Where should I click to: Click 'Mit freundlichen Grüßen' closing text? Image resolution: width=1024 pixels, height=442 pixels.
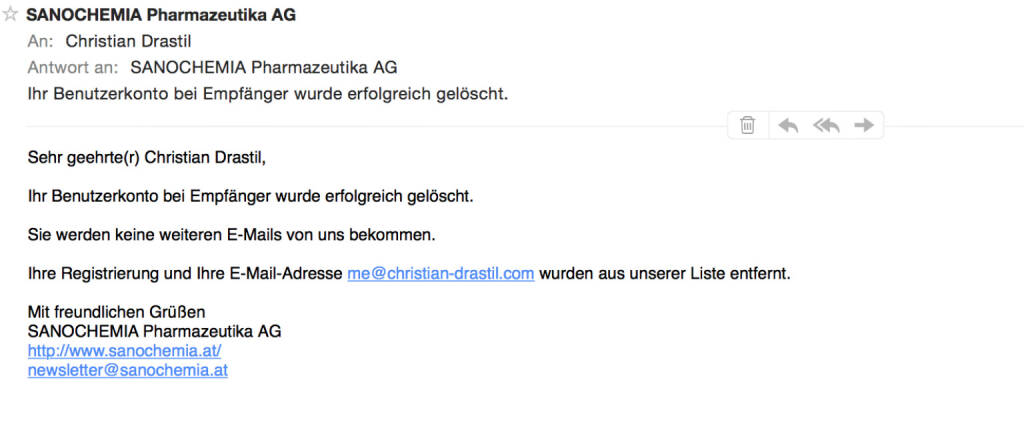(x=116, y=312)
